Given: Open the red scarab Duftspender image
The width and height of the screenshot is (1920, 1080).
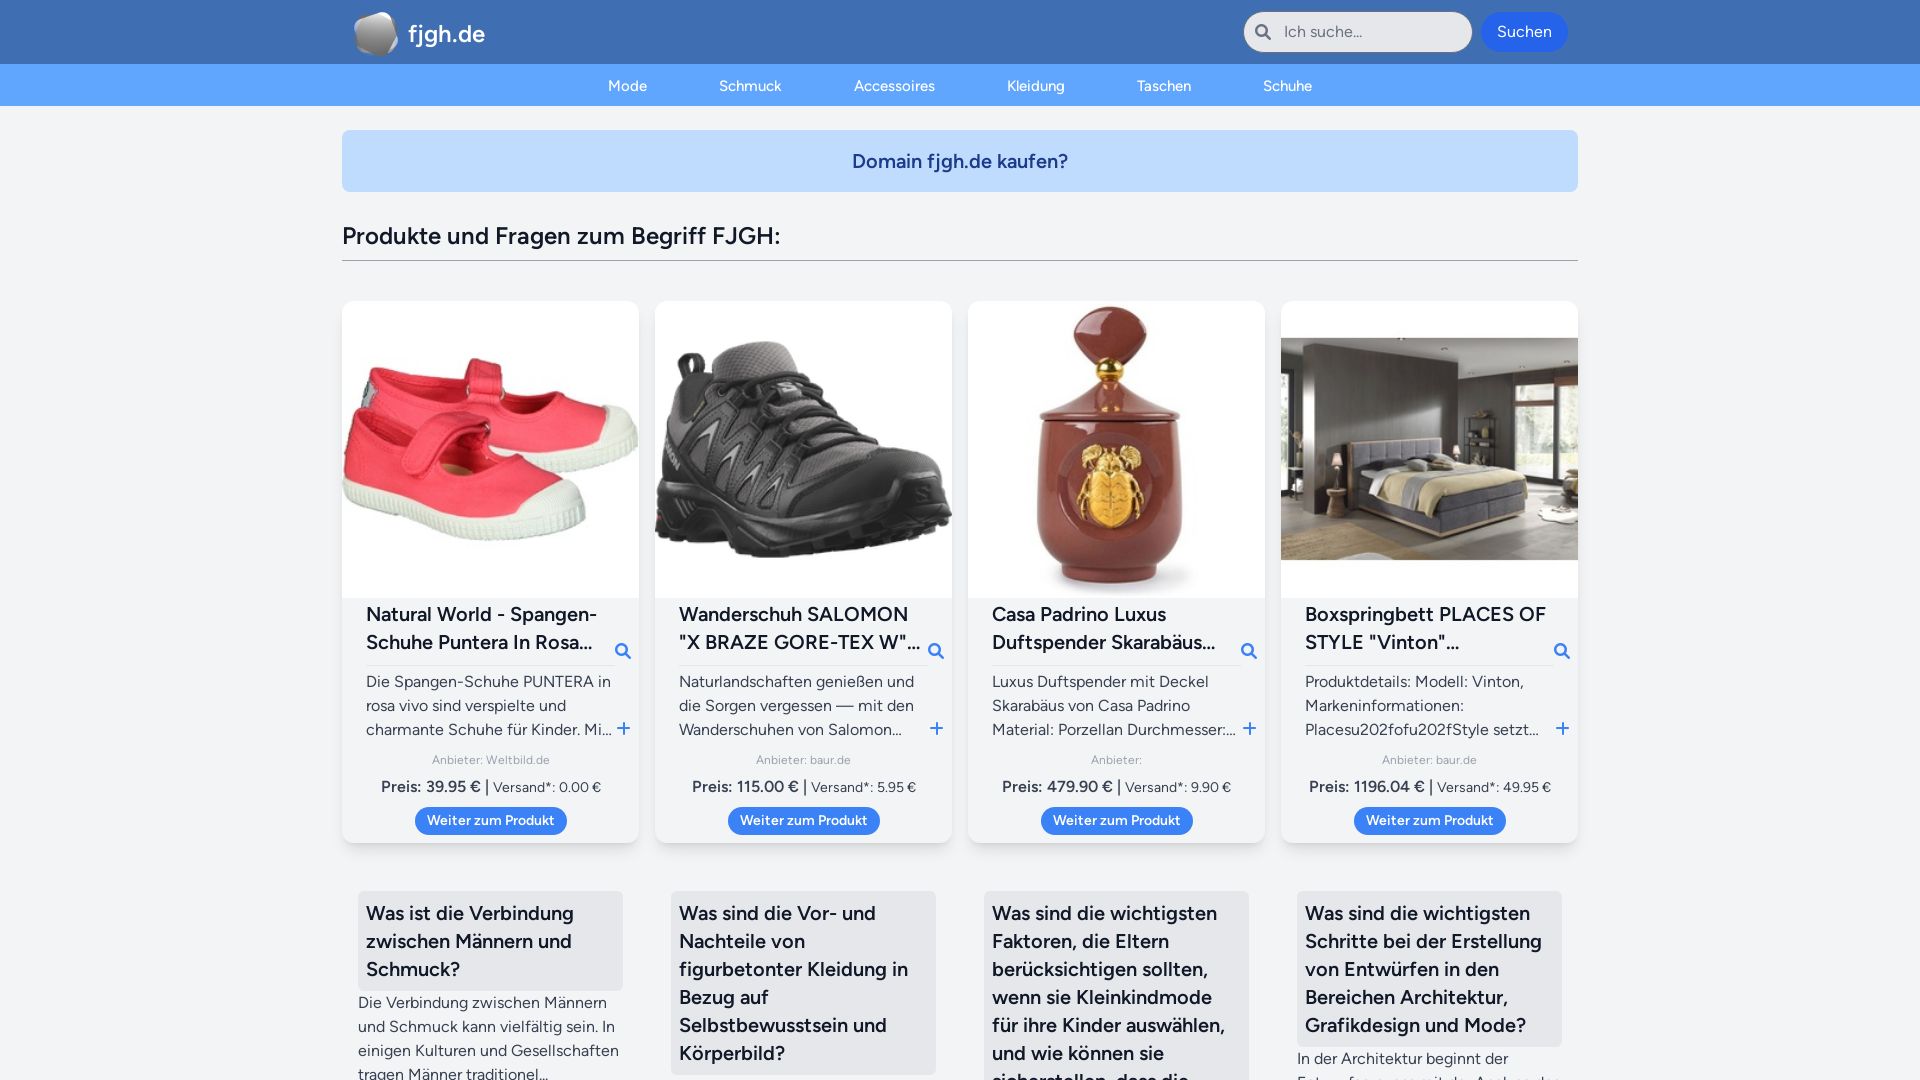Looking at the screenshot, I should [1116, 450].
